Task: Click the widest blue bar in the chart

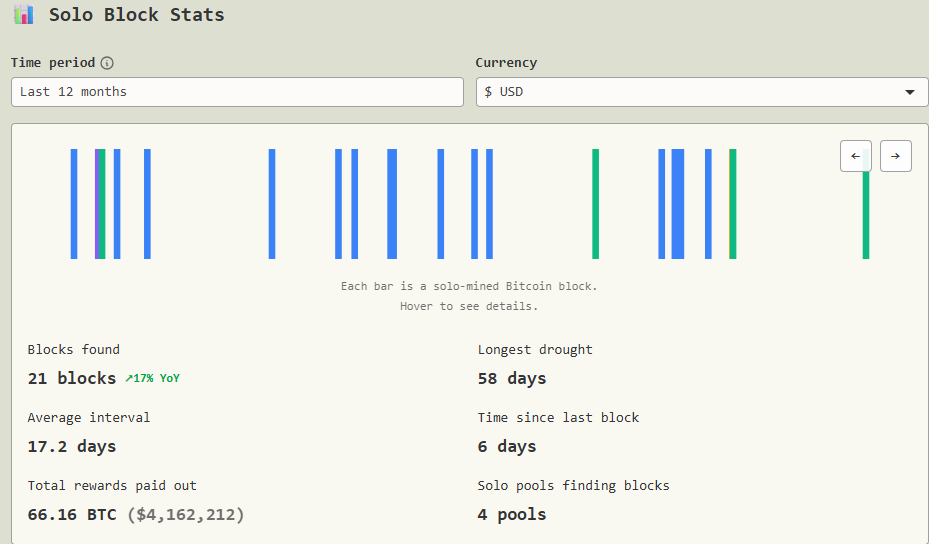Action: pos(678,204)
